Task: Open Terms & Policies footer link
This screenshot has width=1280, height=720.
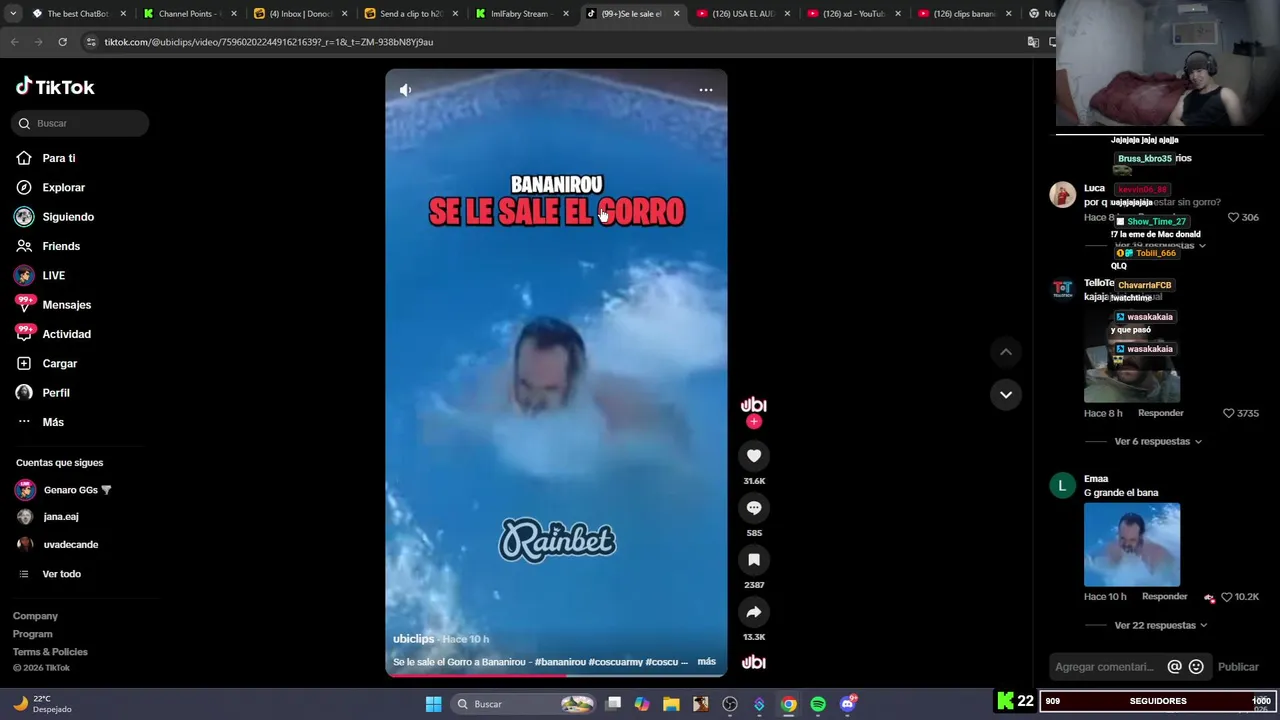Action: [x=50, y=652]
